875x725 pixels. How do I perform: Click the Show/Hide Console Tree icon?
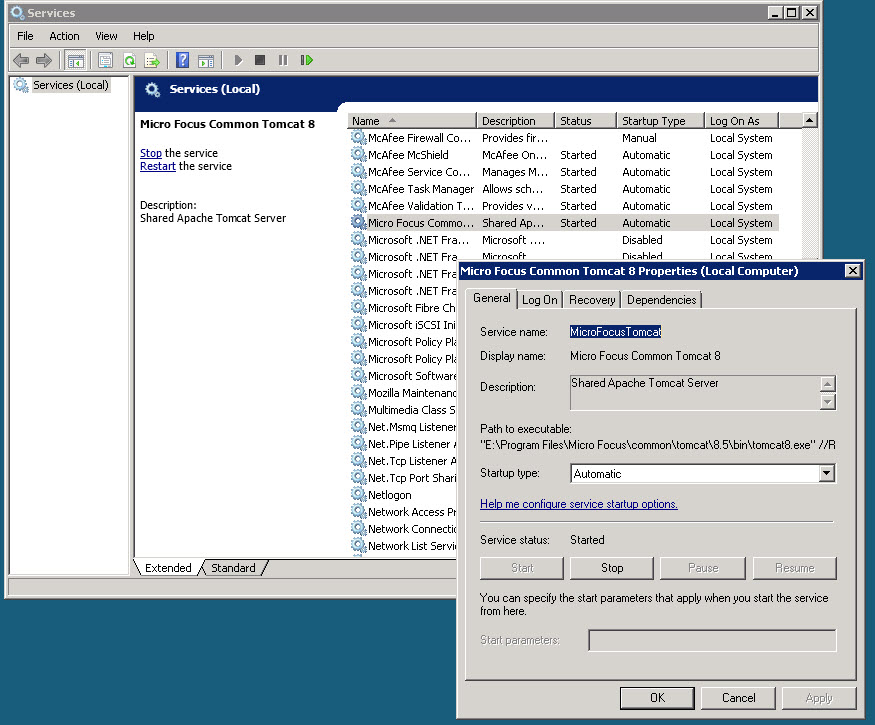point(75,61)
